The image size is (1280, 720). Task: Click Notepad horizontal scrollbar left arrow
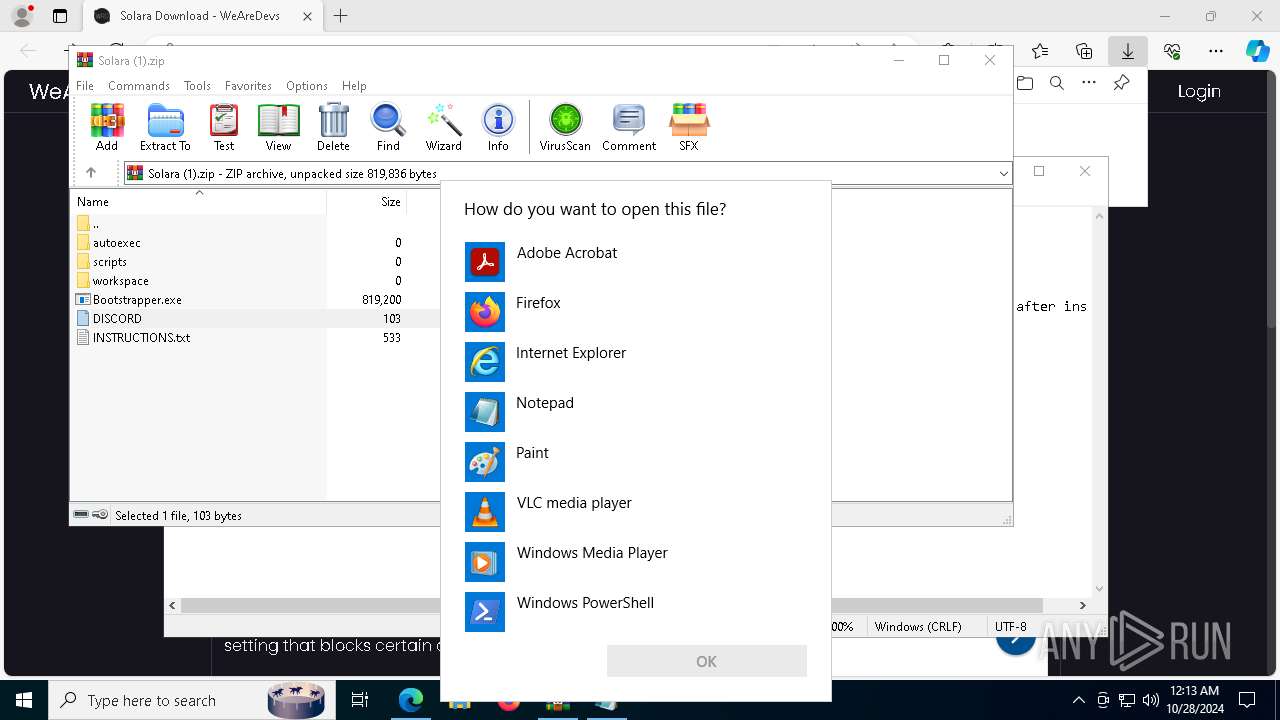173,605
